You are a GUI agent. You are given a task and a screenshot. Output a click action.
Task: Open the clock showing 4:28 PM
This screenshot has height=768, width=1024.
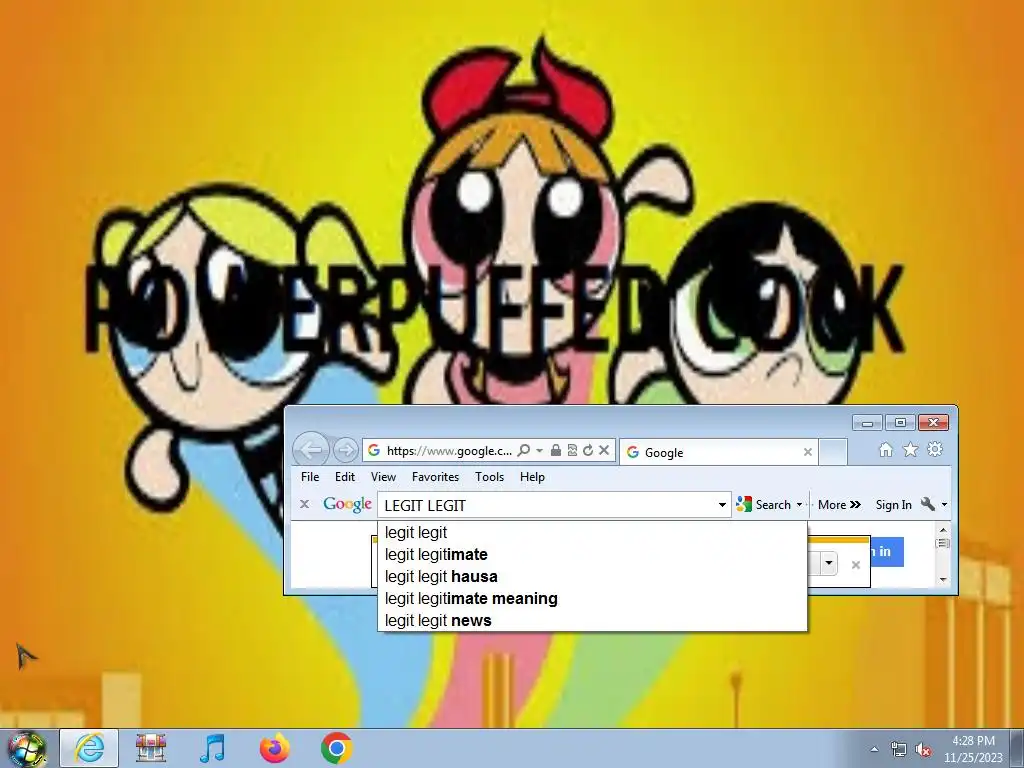[x=973, y=749]
